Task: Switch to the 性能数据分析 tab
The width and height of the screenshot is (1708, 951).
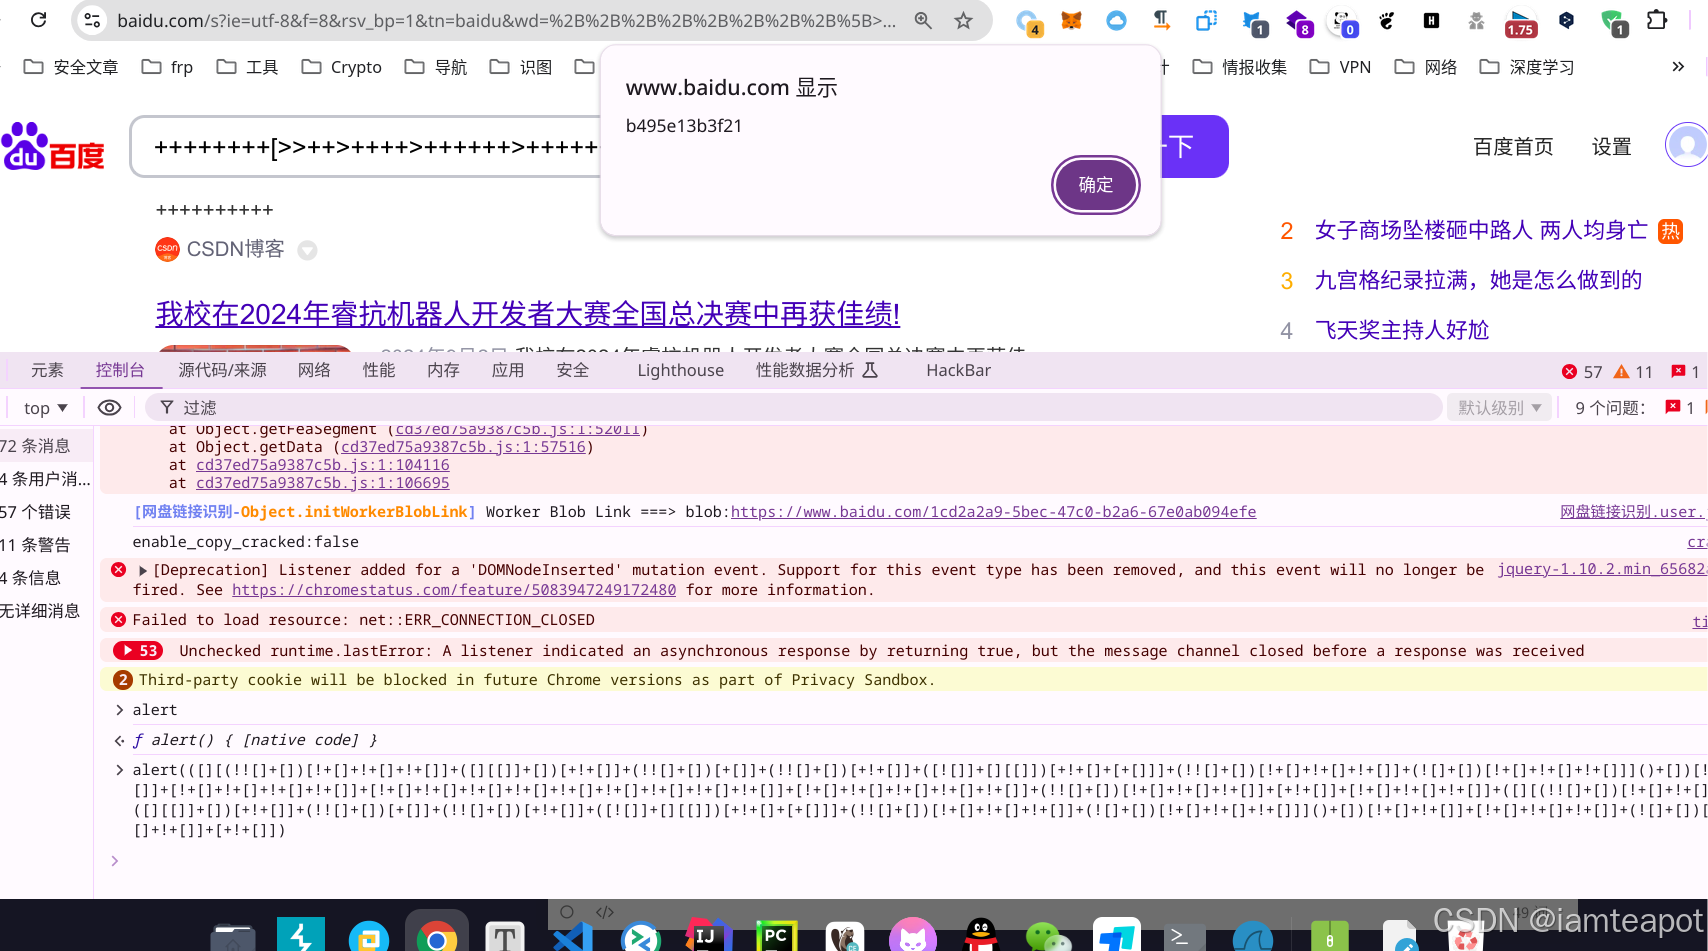Action: point(816,370)
